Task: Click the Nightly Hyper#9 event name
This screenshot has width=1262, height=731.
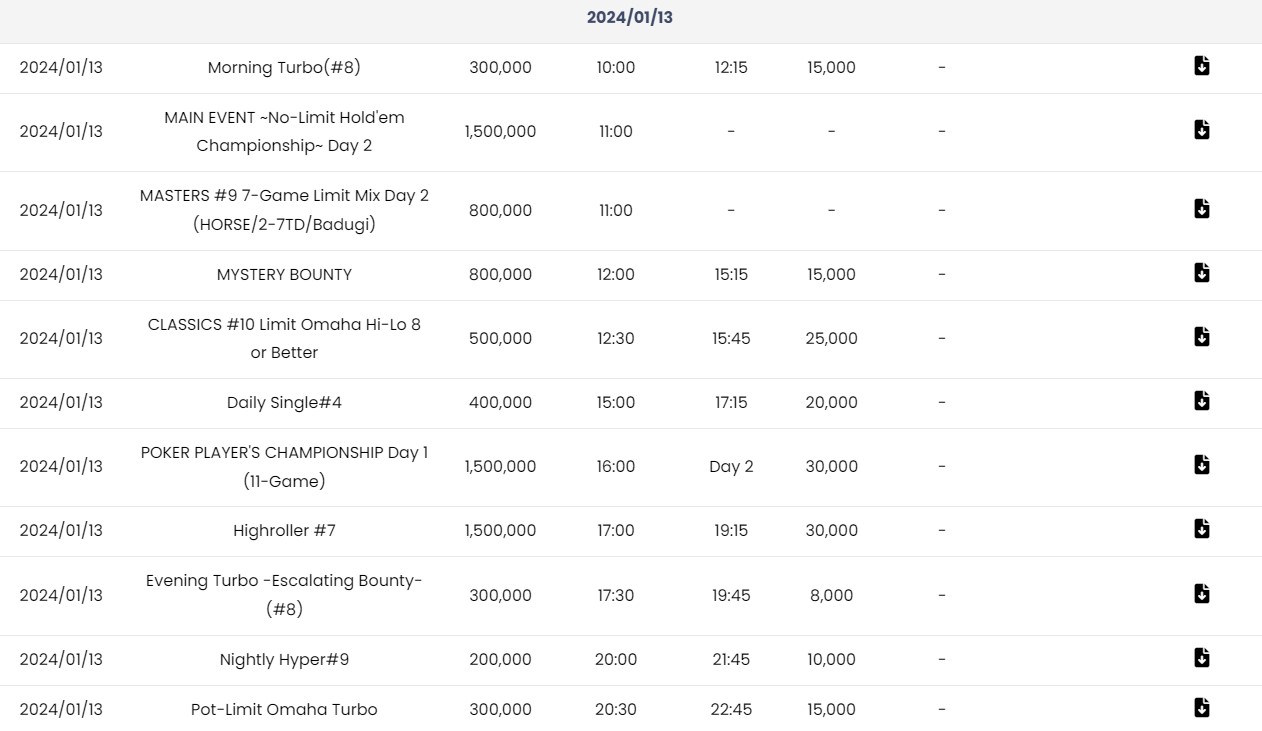Action: pyautogui.click(x=284, y=659)
